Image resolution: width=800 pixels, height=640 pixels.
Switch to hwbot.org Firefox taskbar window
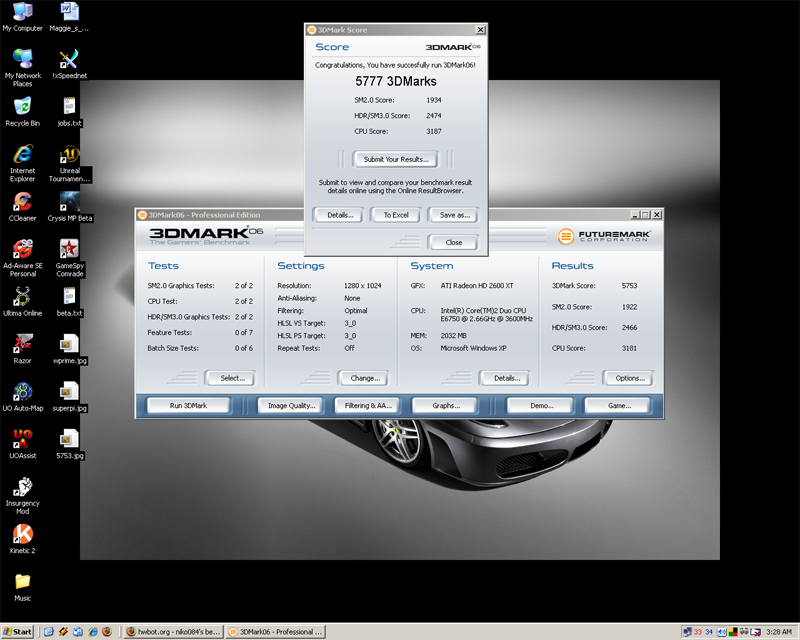click(x=173, y=632)
